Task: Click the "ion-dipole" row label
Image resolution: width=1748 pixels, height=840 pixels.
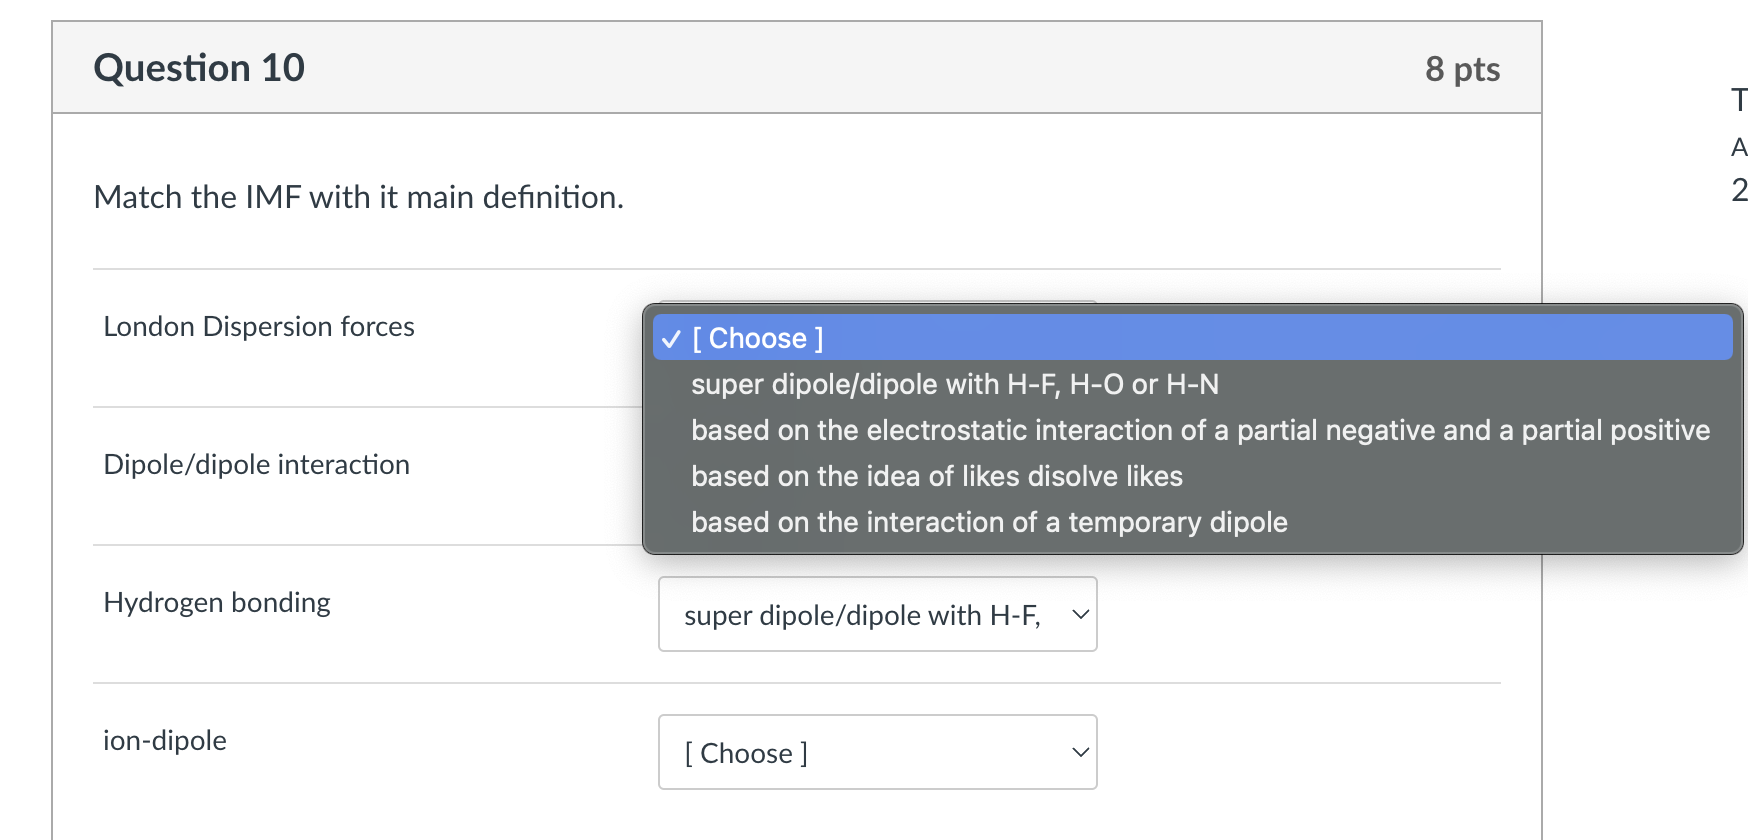Action: pos(165,741)
